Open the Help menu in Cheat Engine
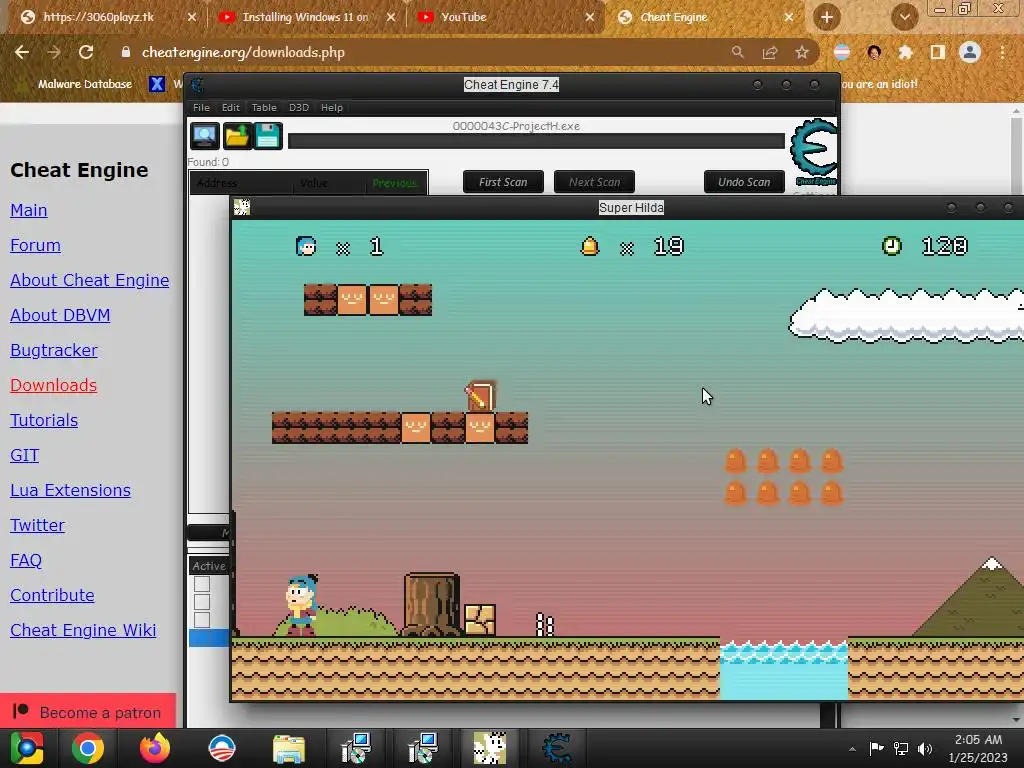This screenshot has height=768, width=1024. (x=332, y=107)
